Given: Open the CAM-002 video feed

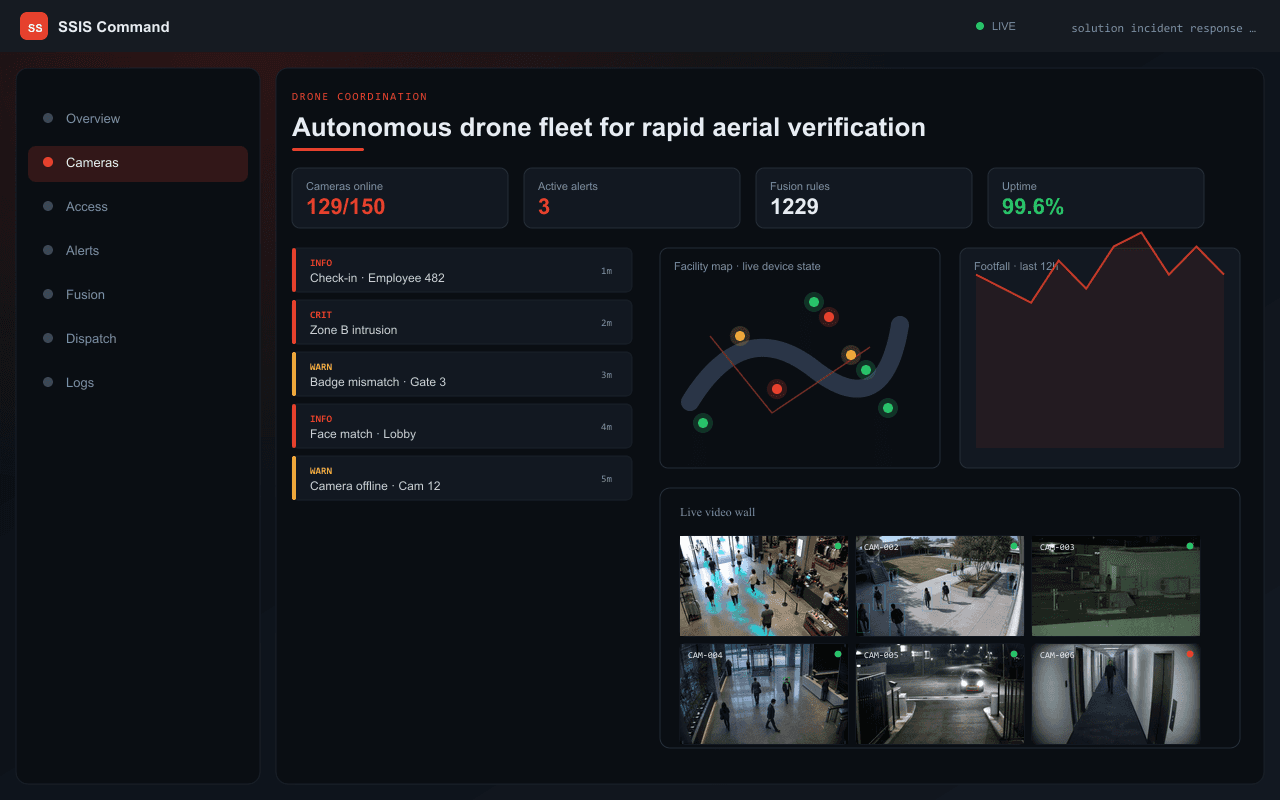Looking at the screenshot, I should (940, 586).
